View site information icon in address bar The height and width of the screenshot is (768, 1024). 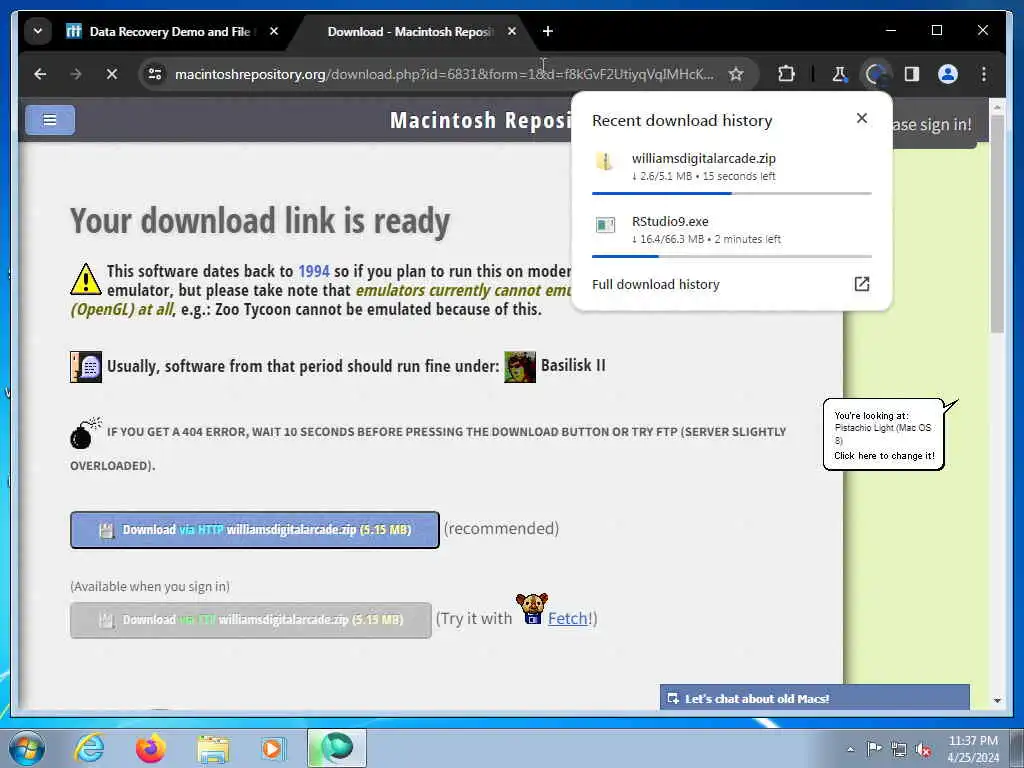[155, 74]
